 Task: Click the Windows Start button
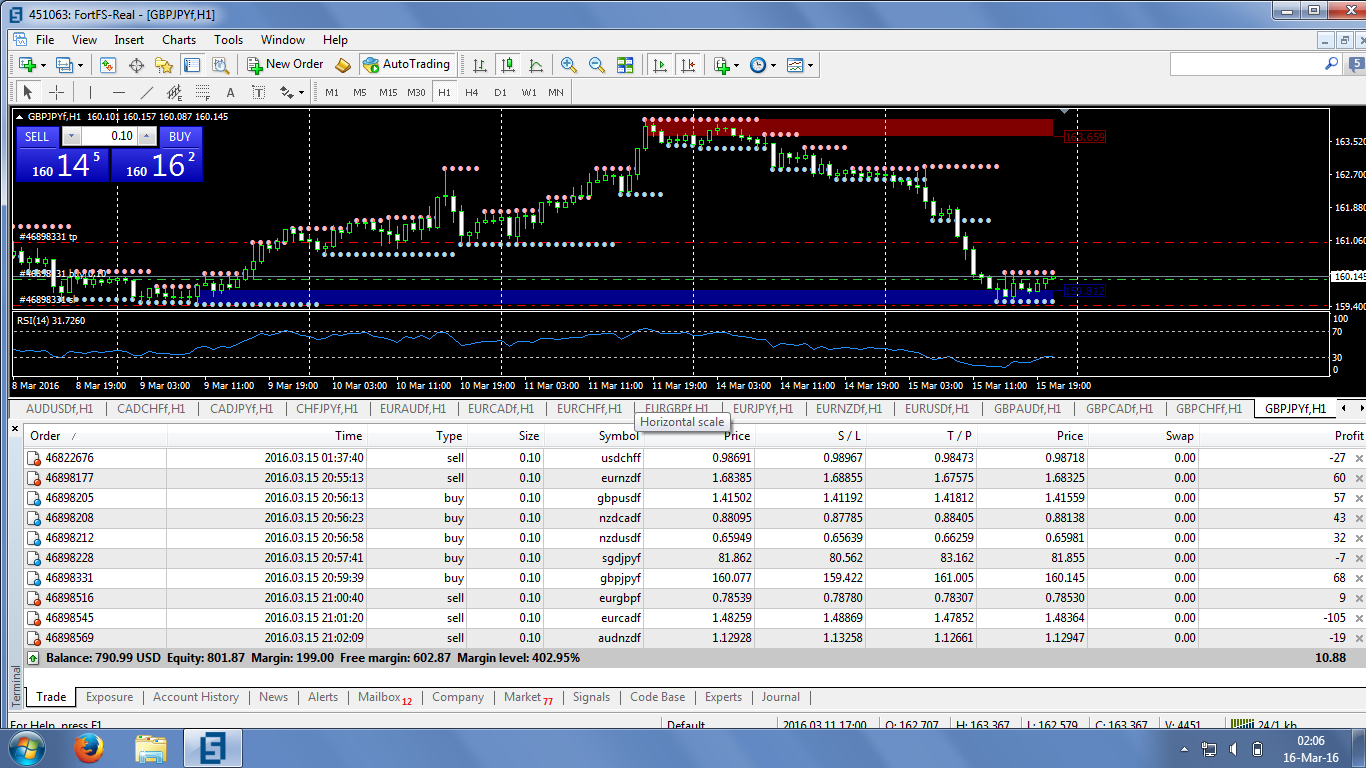point(25,748)
